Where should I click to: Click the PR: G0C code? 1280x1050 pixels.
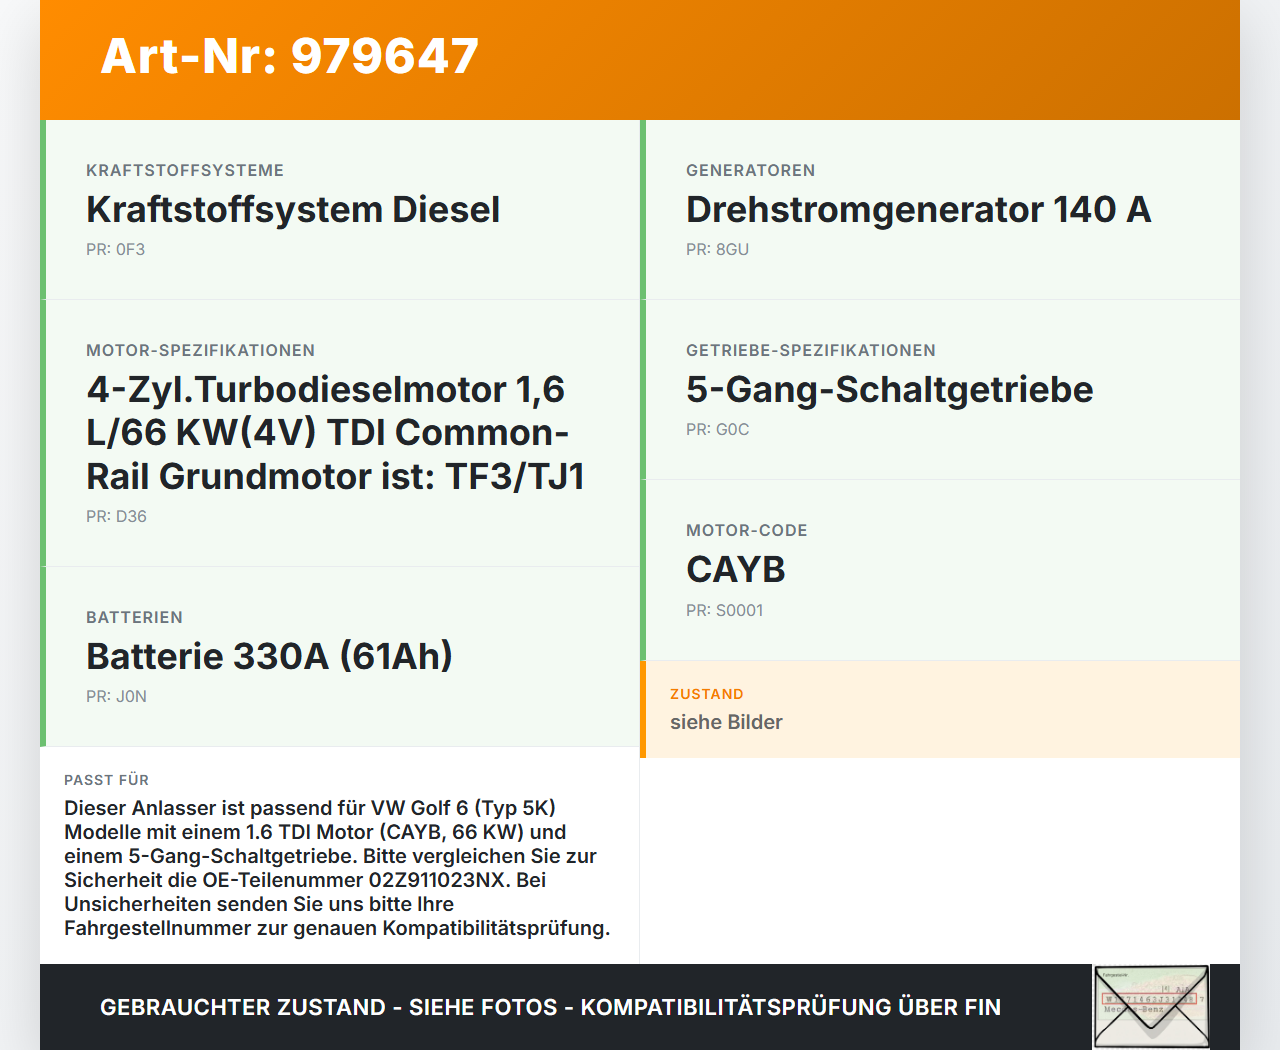pos(717,429)
